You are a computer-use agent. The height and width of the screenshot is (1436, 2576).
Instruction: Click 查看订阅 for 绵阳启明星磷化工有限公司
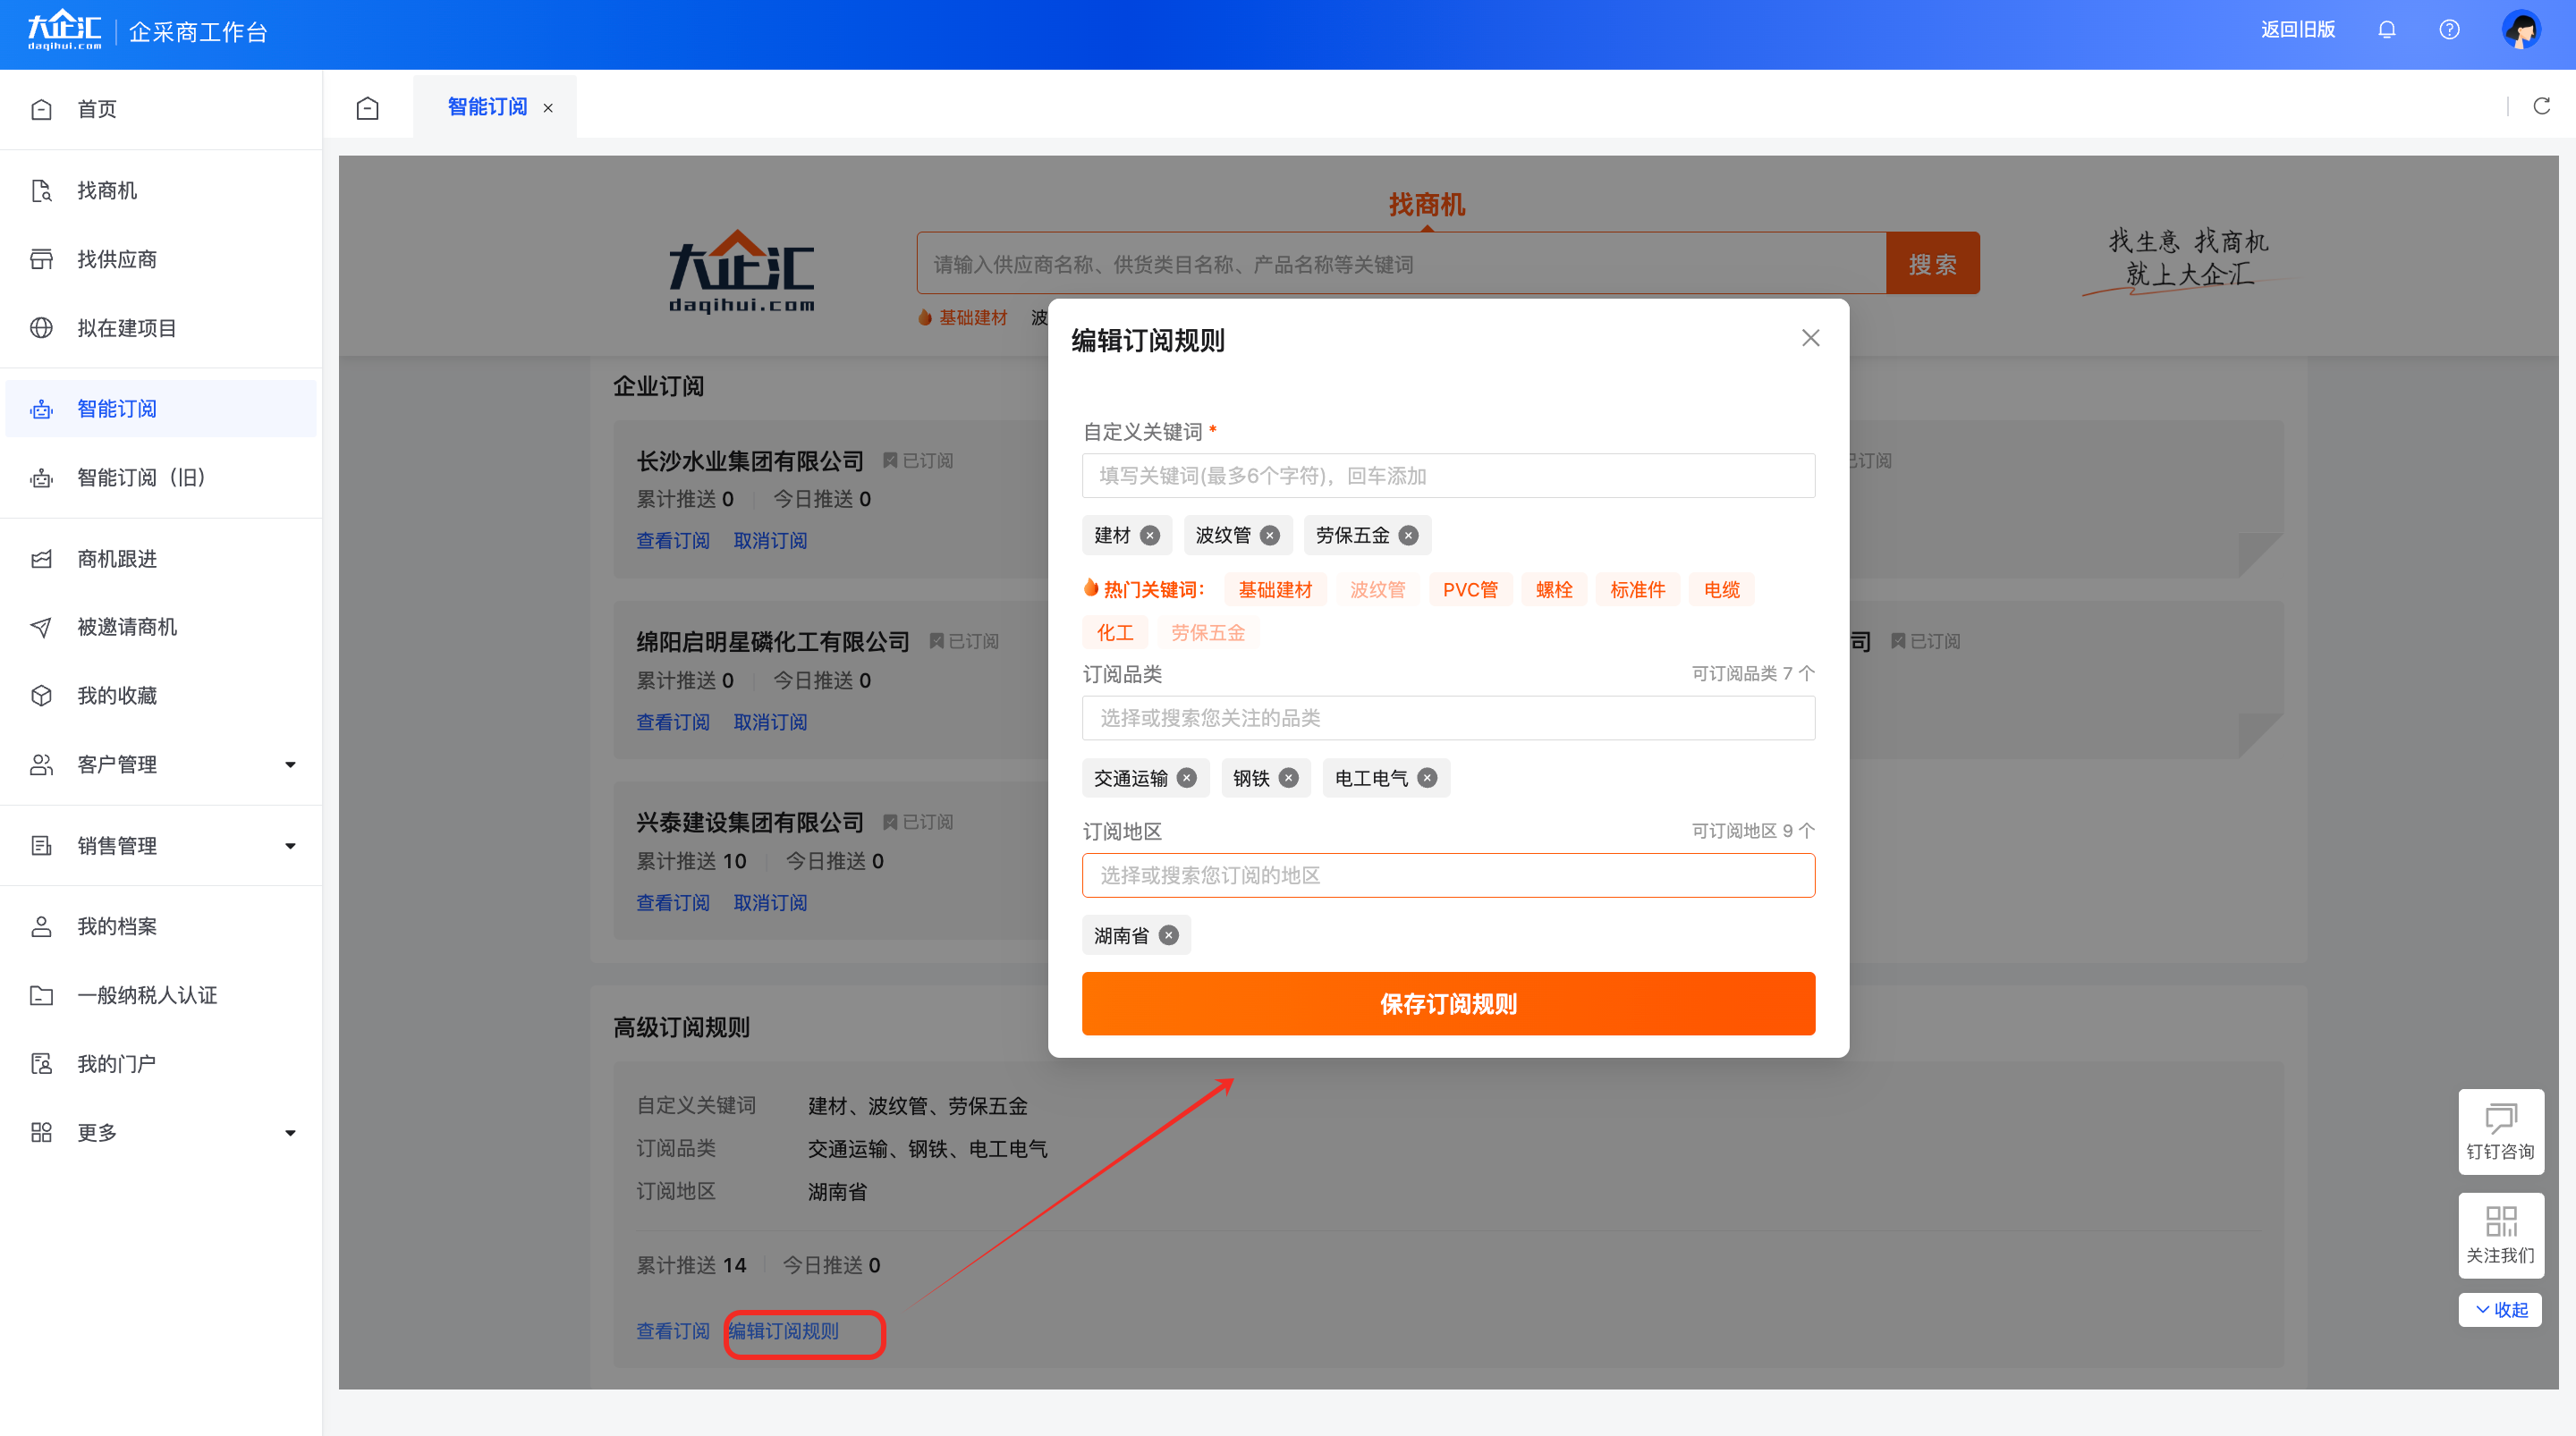673,722
